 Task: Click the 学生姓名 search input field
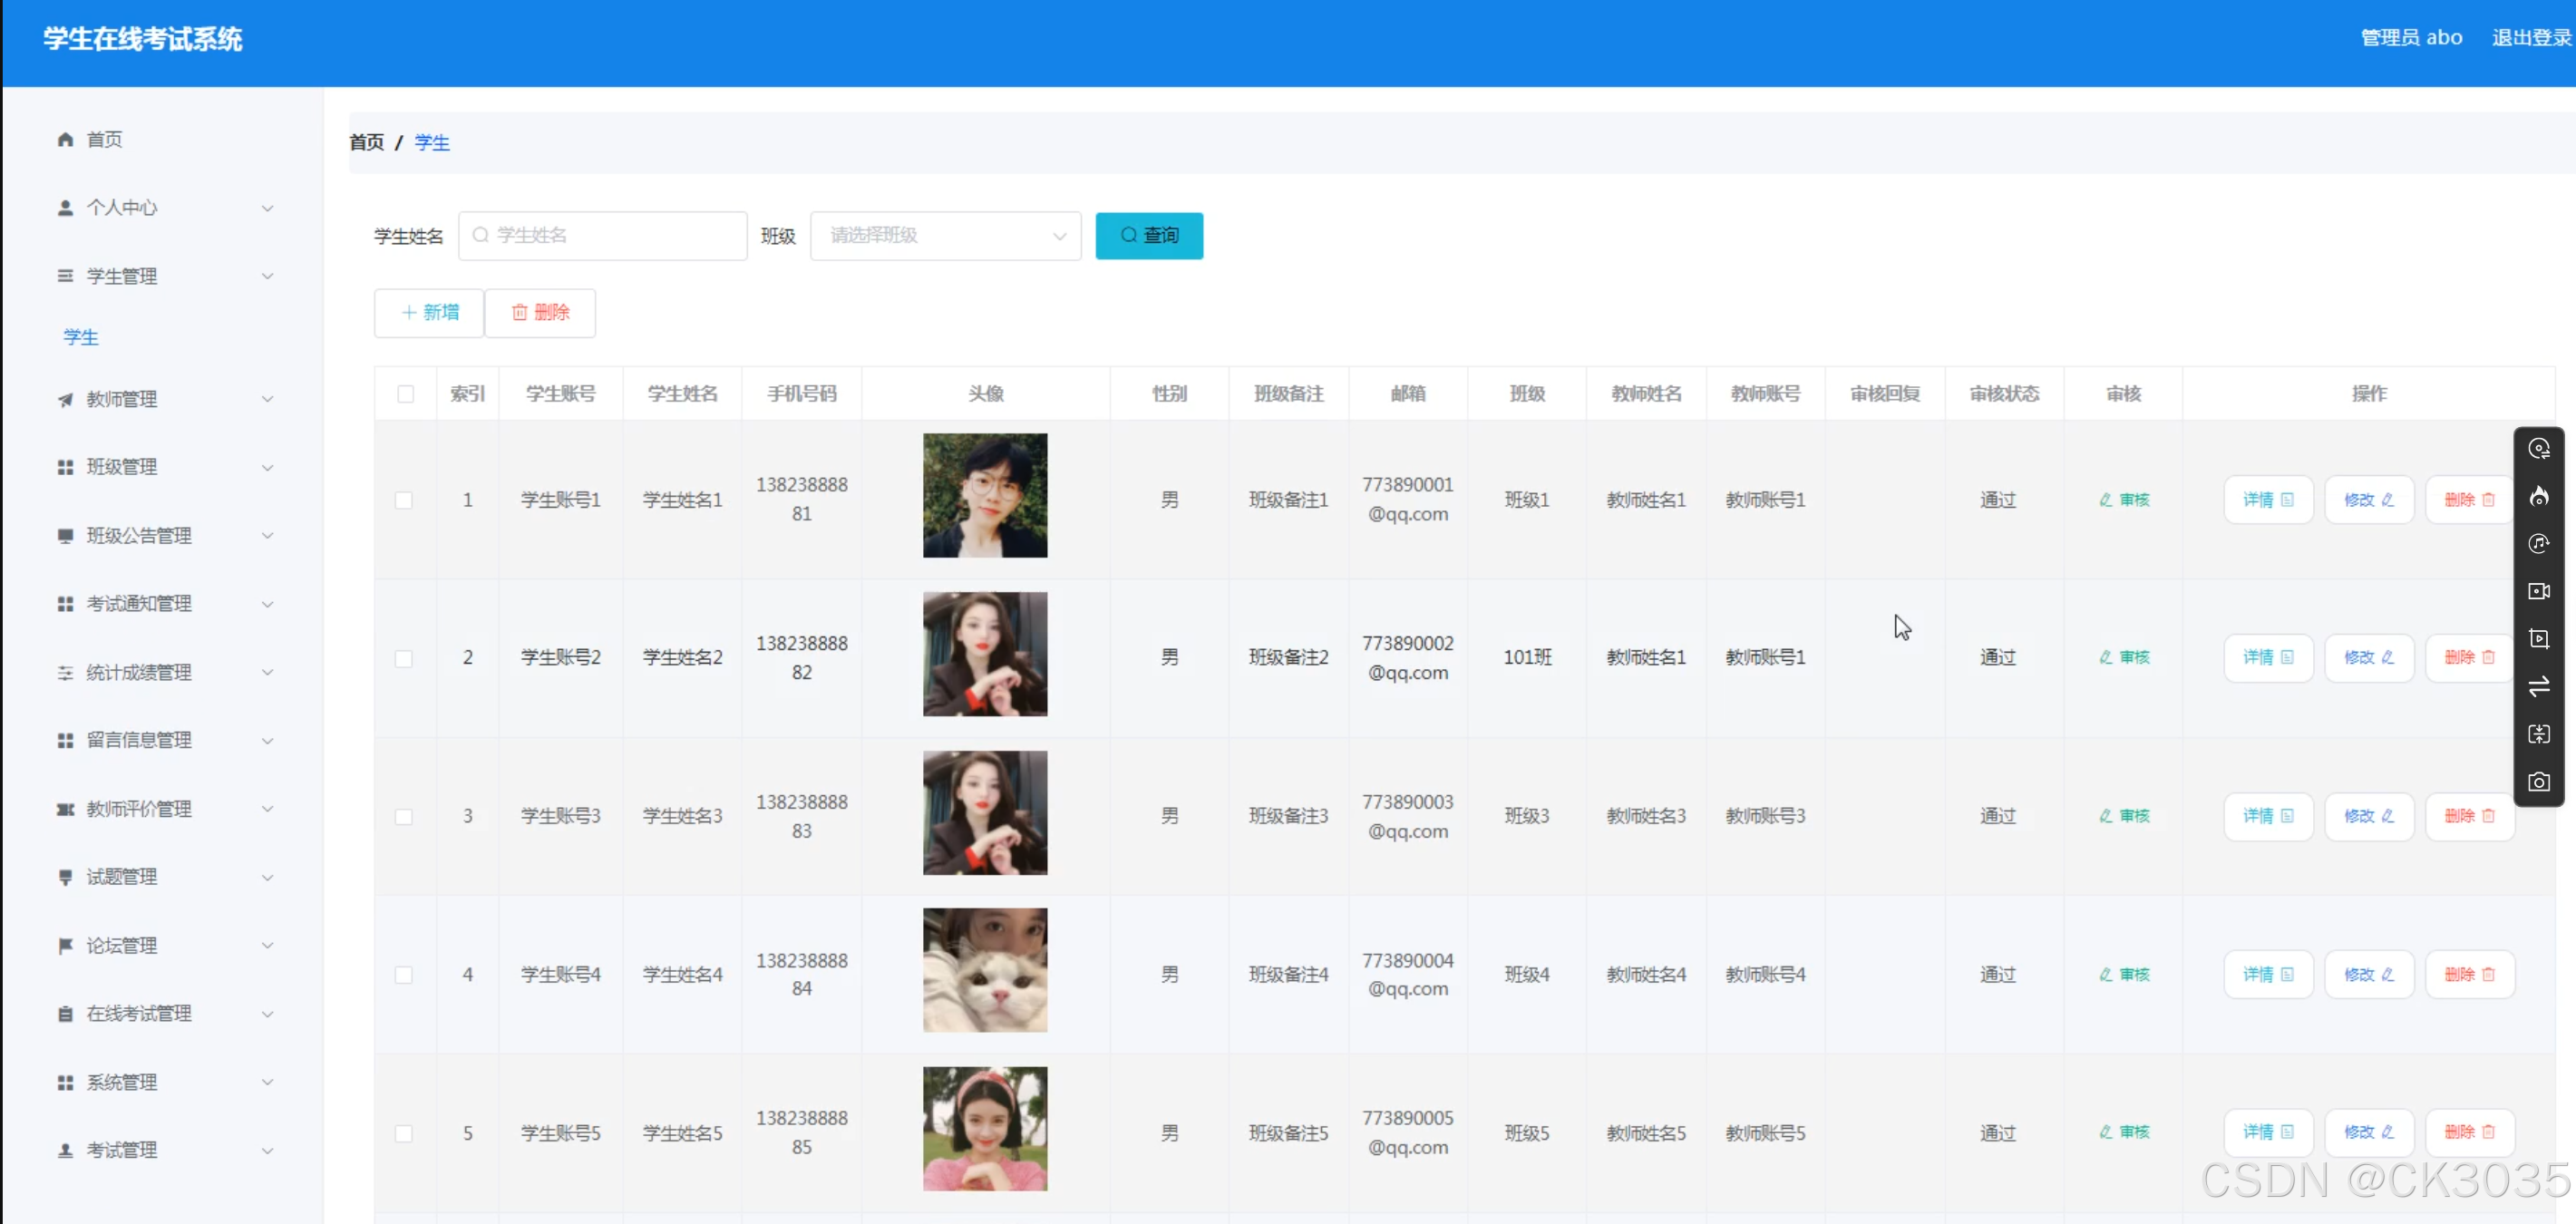click(x=603, y=236)
